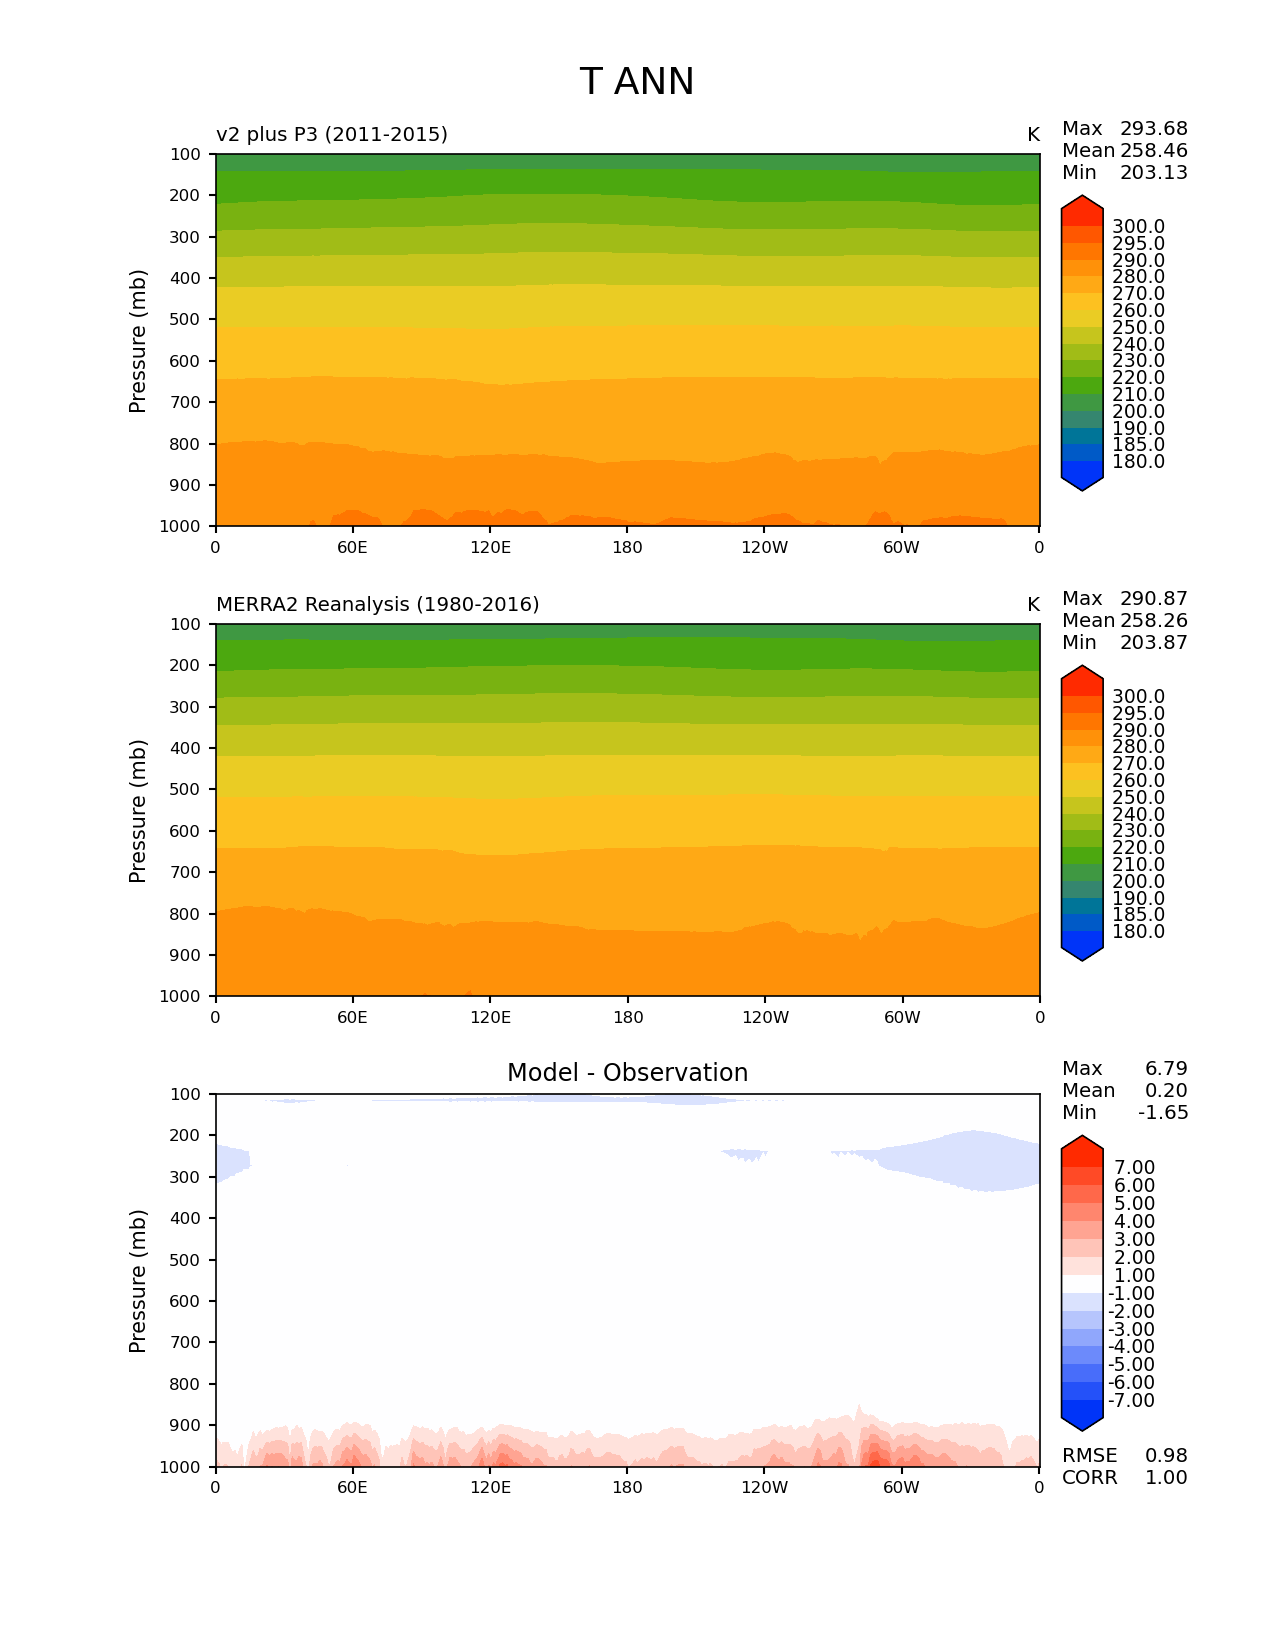Screen dimensions: 1275x1650
Task: Click the CORR value 1.00
Action: (x=1165, y=1478)
